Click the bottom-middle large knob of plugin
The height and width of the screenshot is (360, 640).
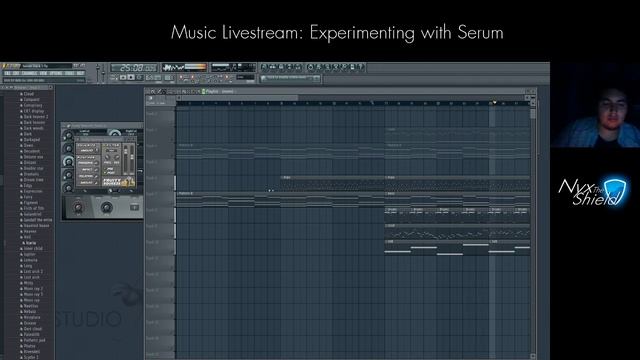coord(107,207)
